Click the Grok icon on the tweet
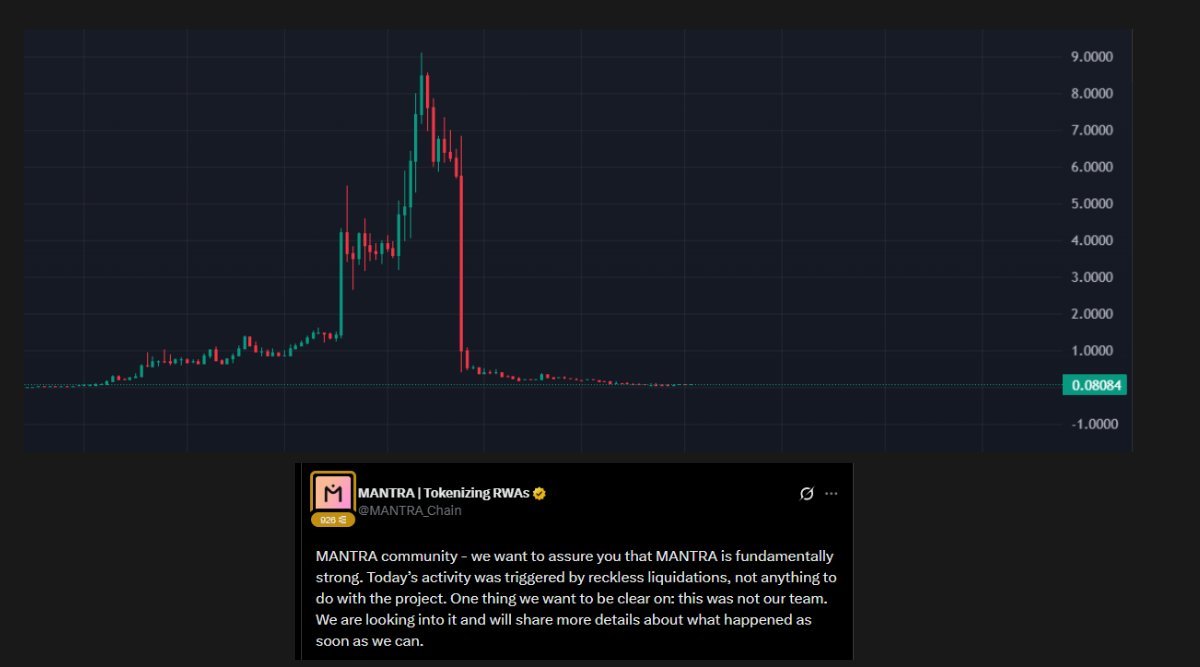 [807, 493]
